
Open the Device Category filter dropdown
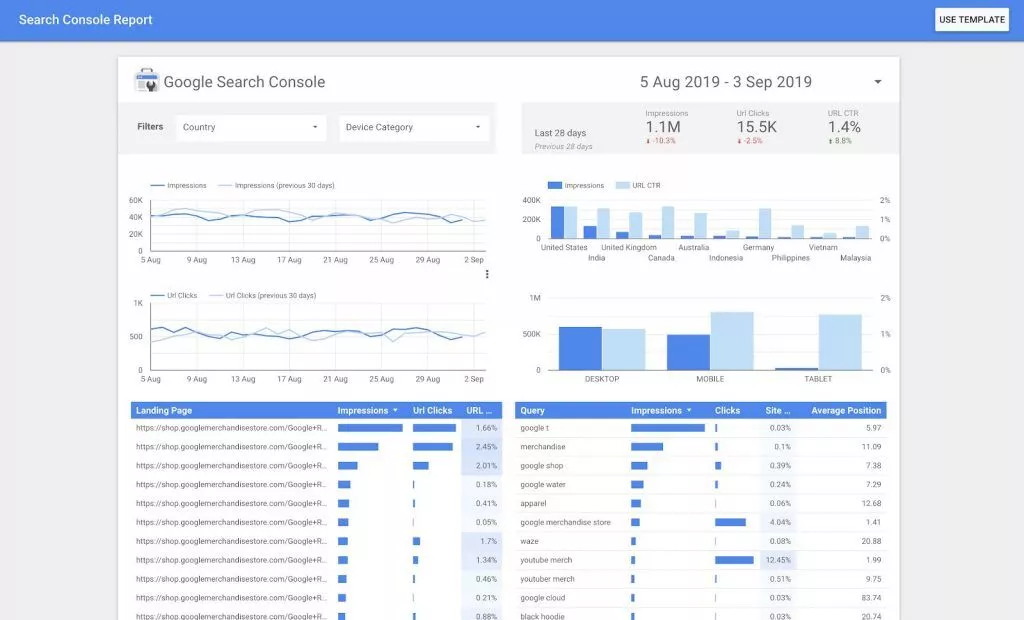tap(411, 127)
